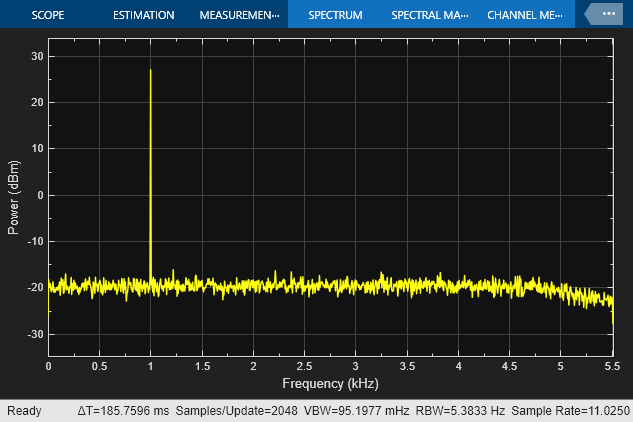Click the SPECTRUM tab
633x422 pixels.
[335, 15]
